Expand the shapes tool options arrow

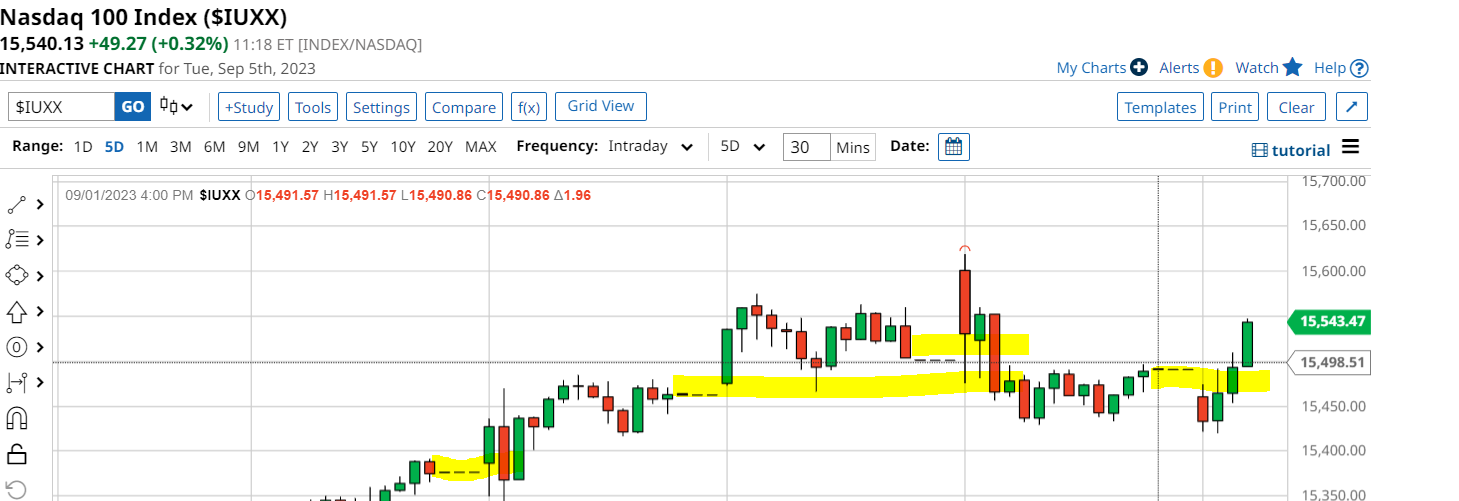(x=40, y=275)
